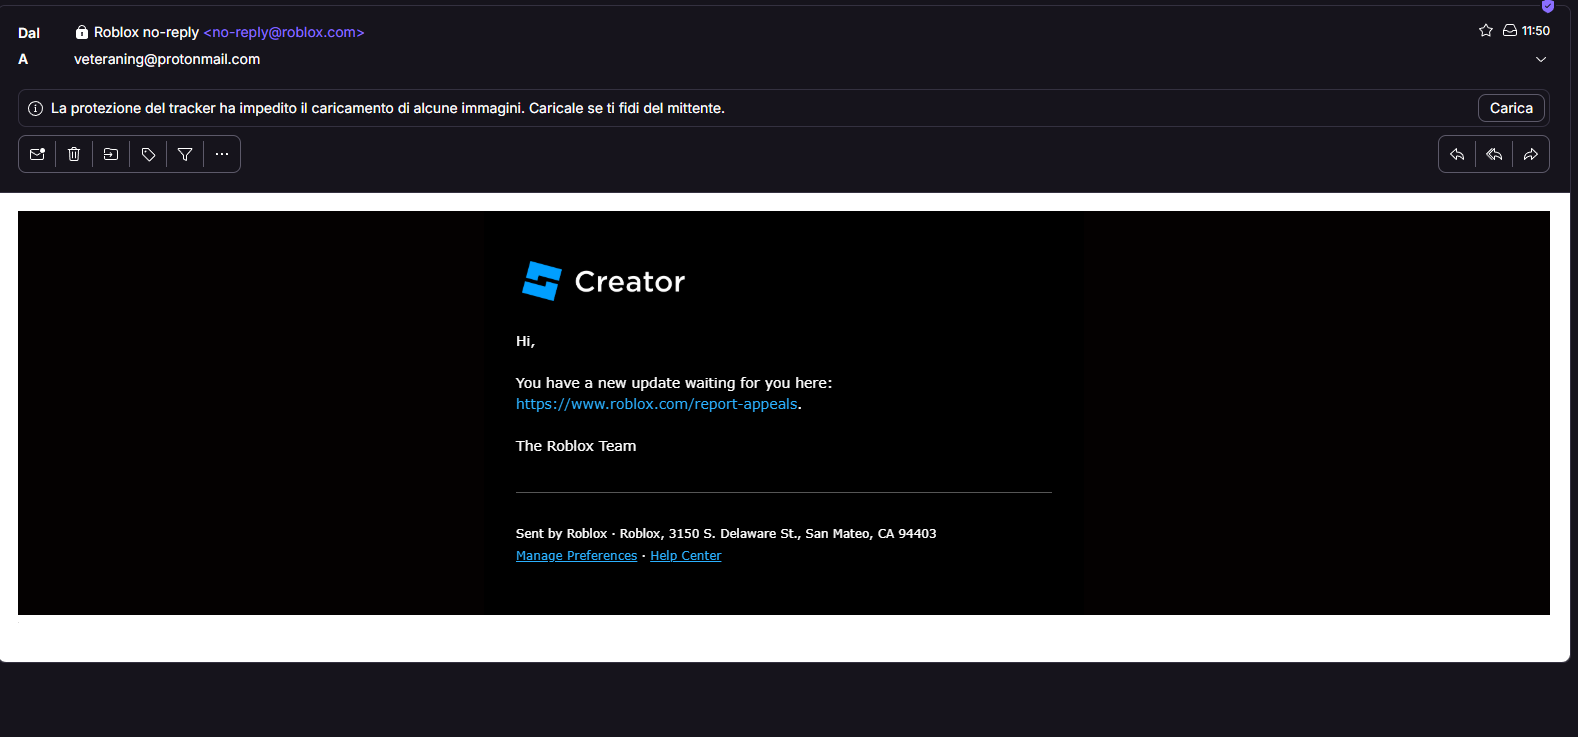1578x737 pixels.
Task: Mark message as unread envelope icon
Action: point(37,154)
